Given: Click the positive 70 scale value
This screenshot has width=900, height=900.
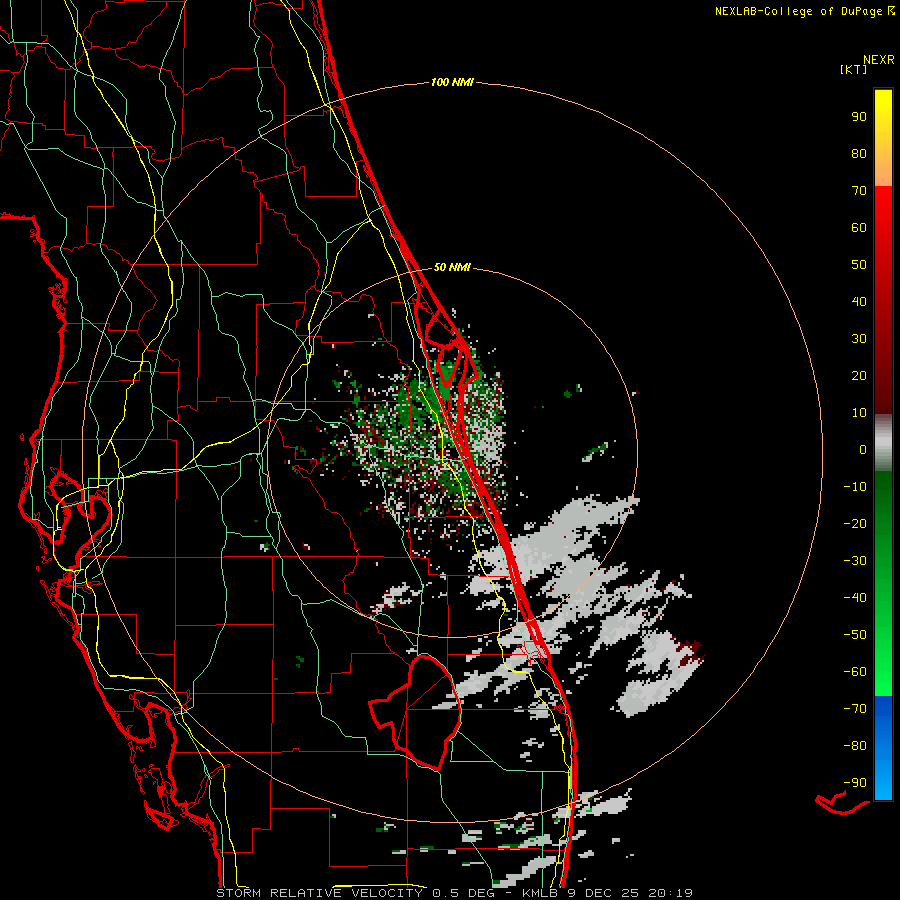Looking at the screenshot, I should tap(859, 191).
